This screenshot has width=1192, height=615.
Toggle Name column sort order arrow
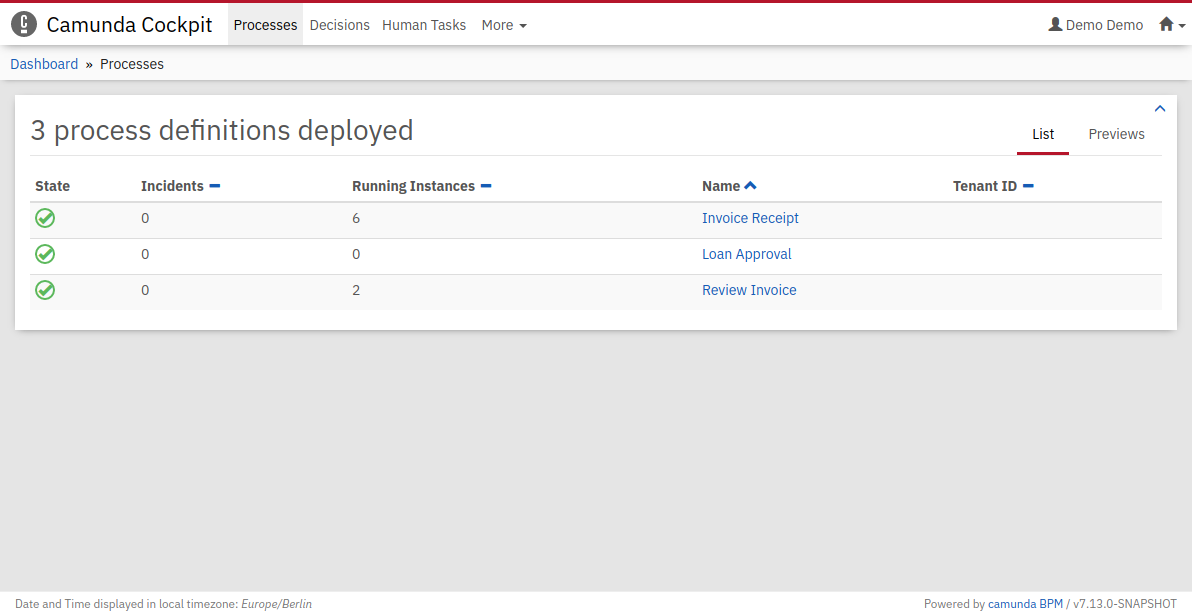click(x=750, y=186)
